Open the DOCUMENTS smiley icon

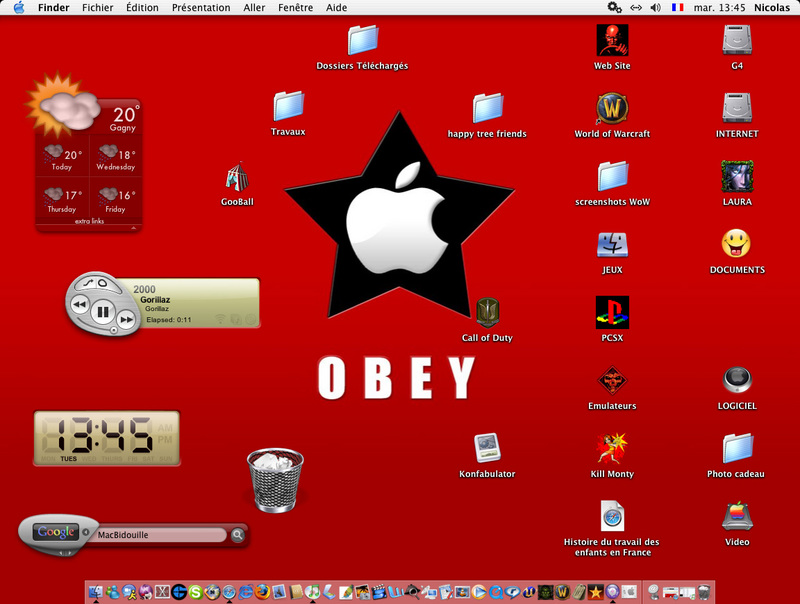click(736, 243)
